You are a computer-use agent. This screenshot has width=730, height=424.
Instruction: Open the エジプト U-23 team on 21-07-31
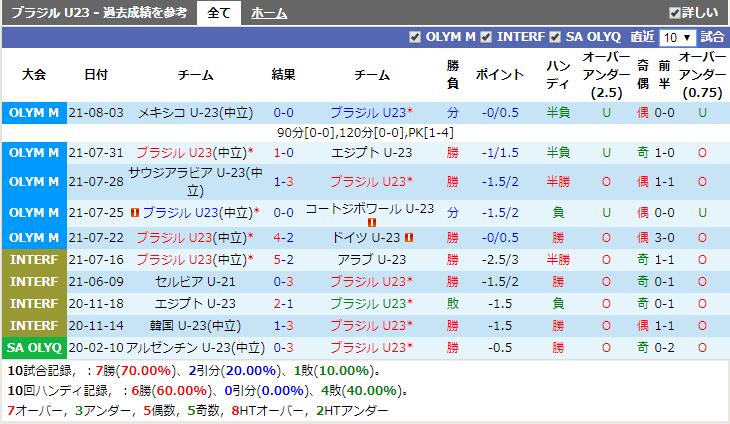pos(372,153)
